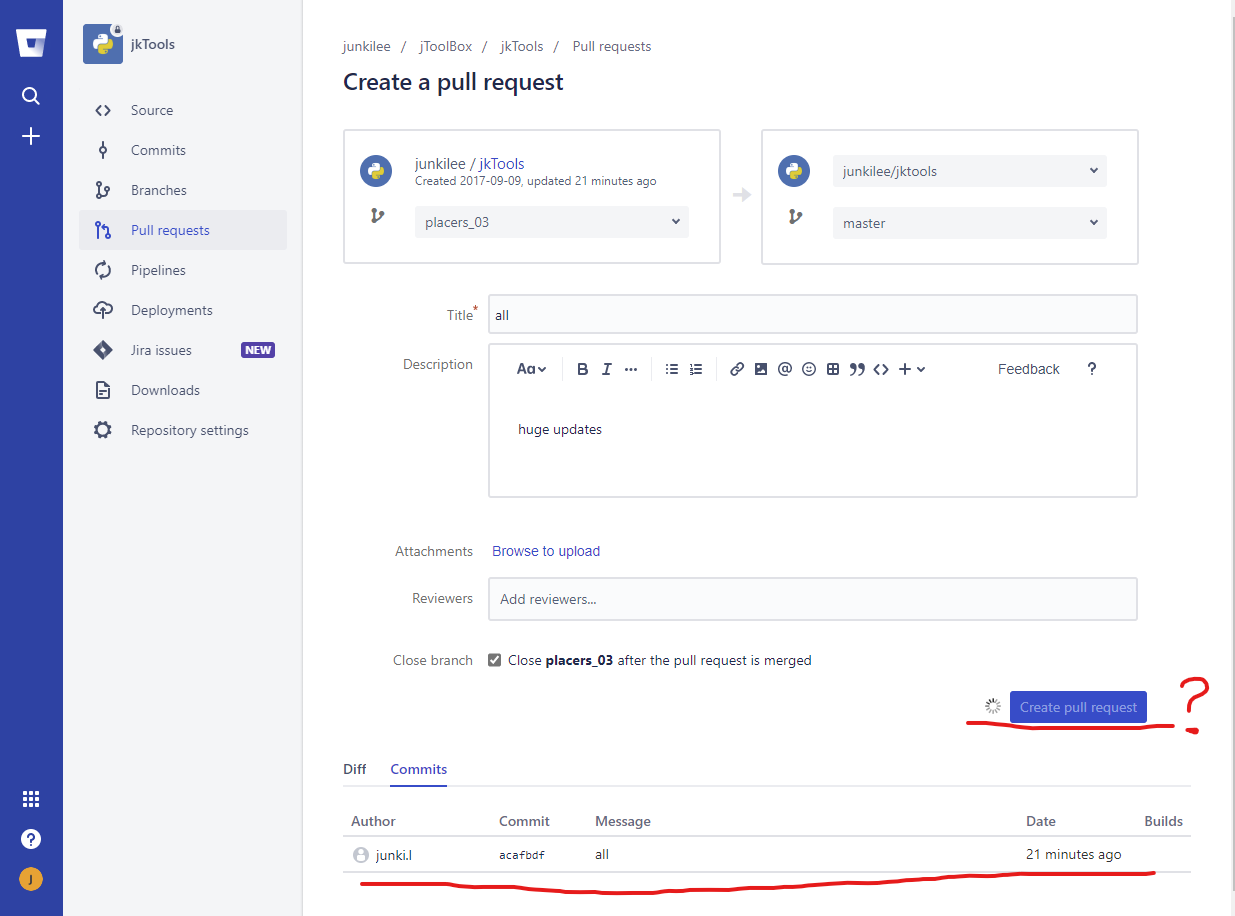Open Browse to upload for attachments
The height and width of the screenshot is (916, 1235).
[545, 551]
